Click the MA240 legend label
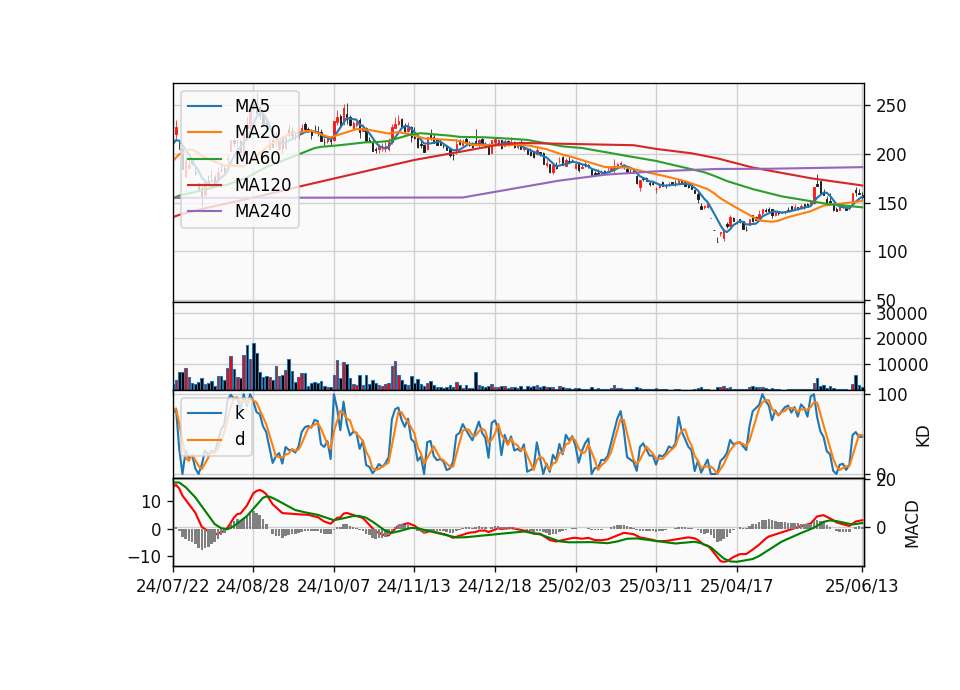Screen dimensions: 960x690 click(263, 211)
